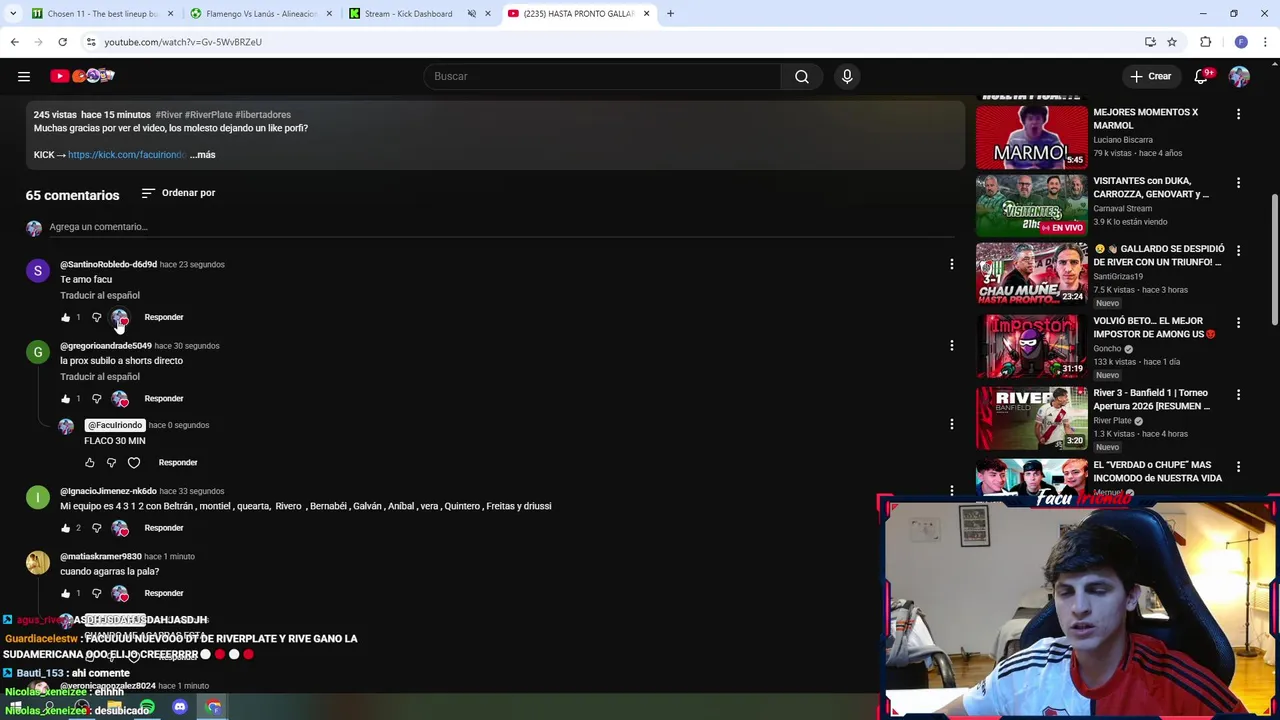
Task: Open the options menu for the 'VOLVIÓ BETO' video
Action: pos(1238,323)
